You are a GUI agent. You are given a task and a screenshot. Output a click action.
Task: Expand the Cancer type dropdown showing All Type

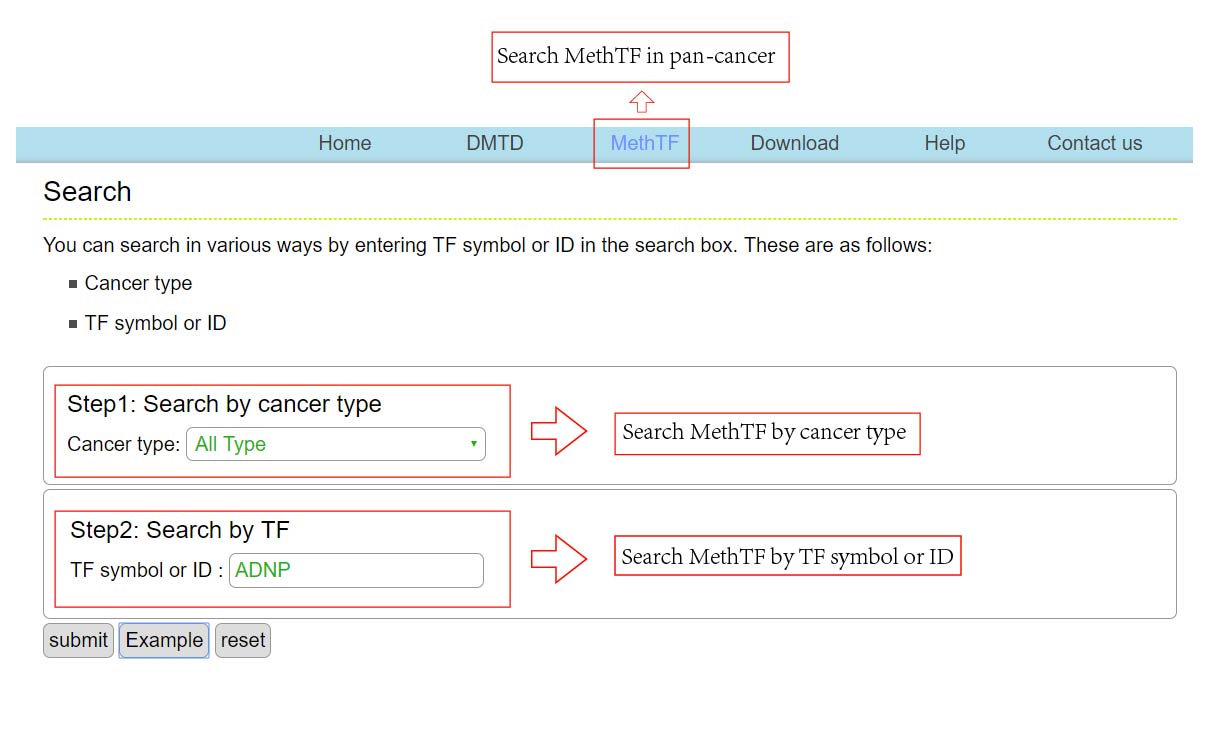click(335, 444)
